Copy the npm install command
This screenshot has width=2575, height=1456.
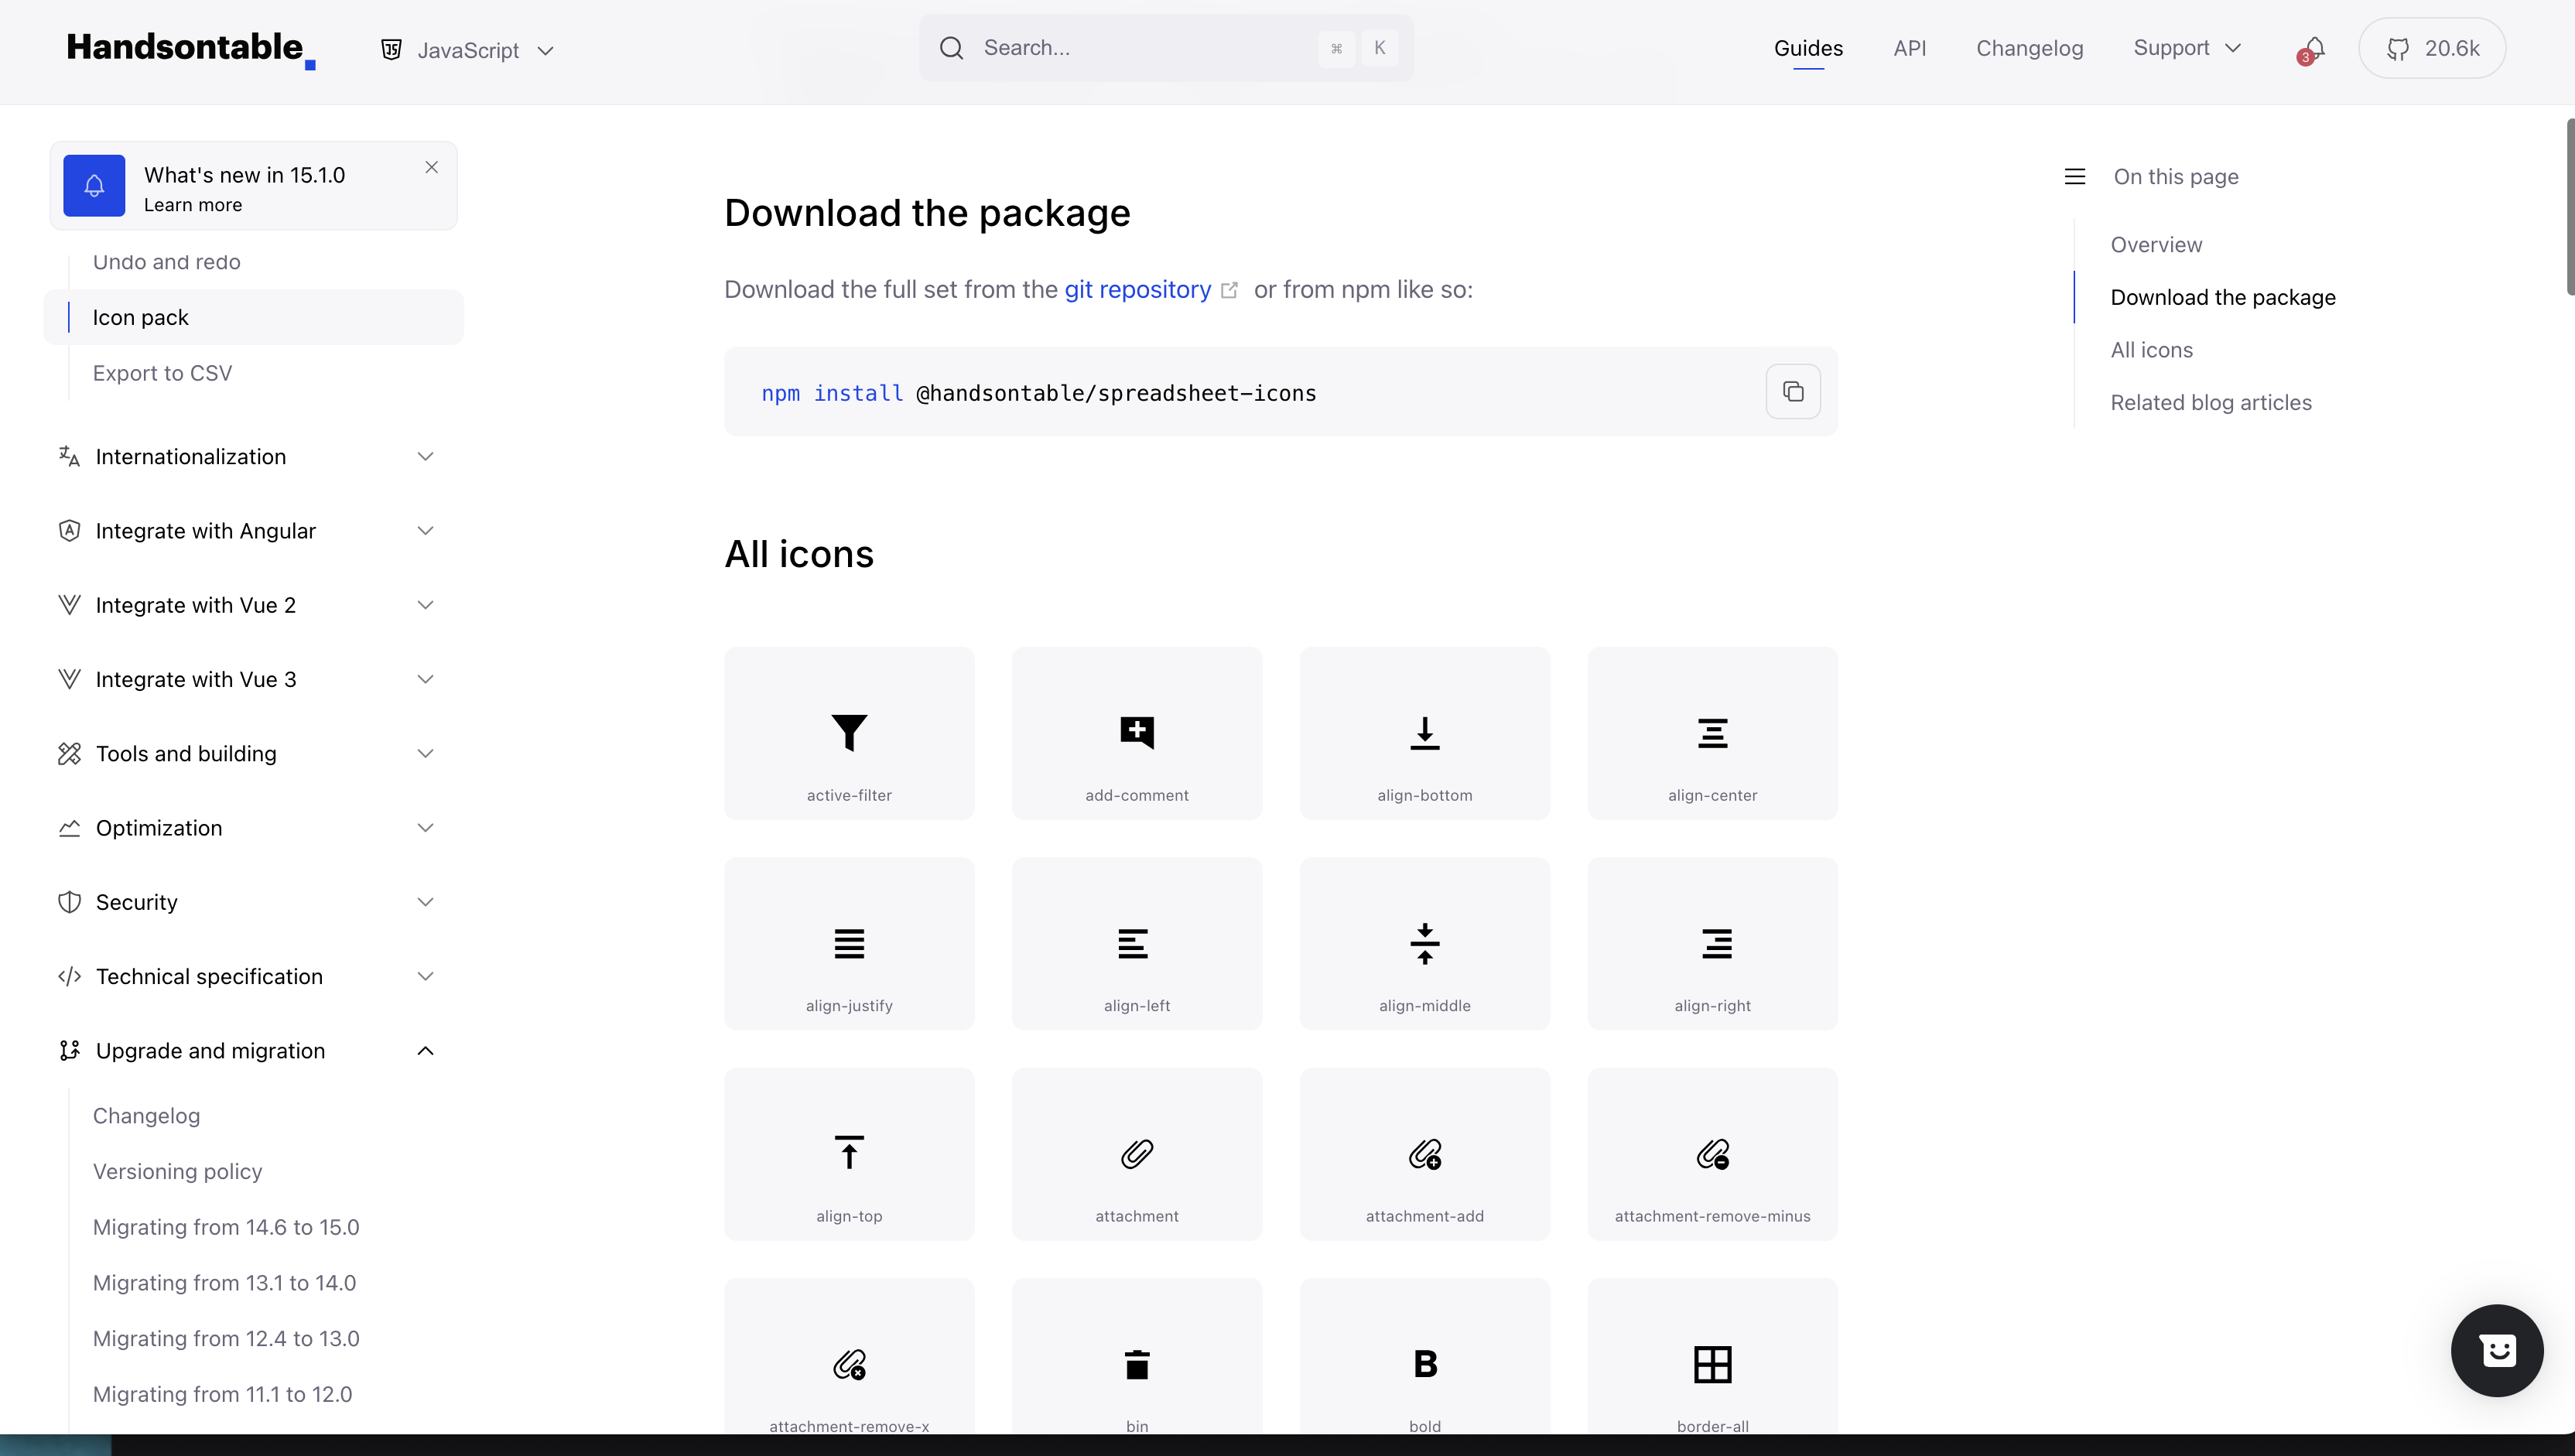tap(1793, 391)
